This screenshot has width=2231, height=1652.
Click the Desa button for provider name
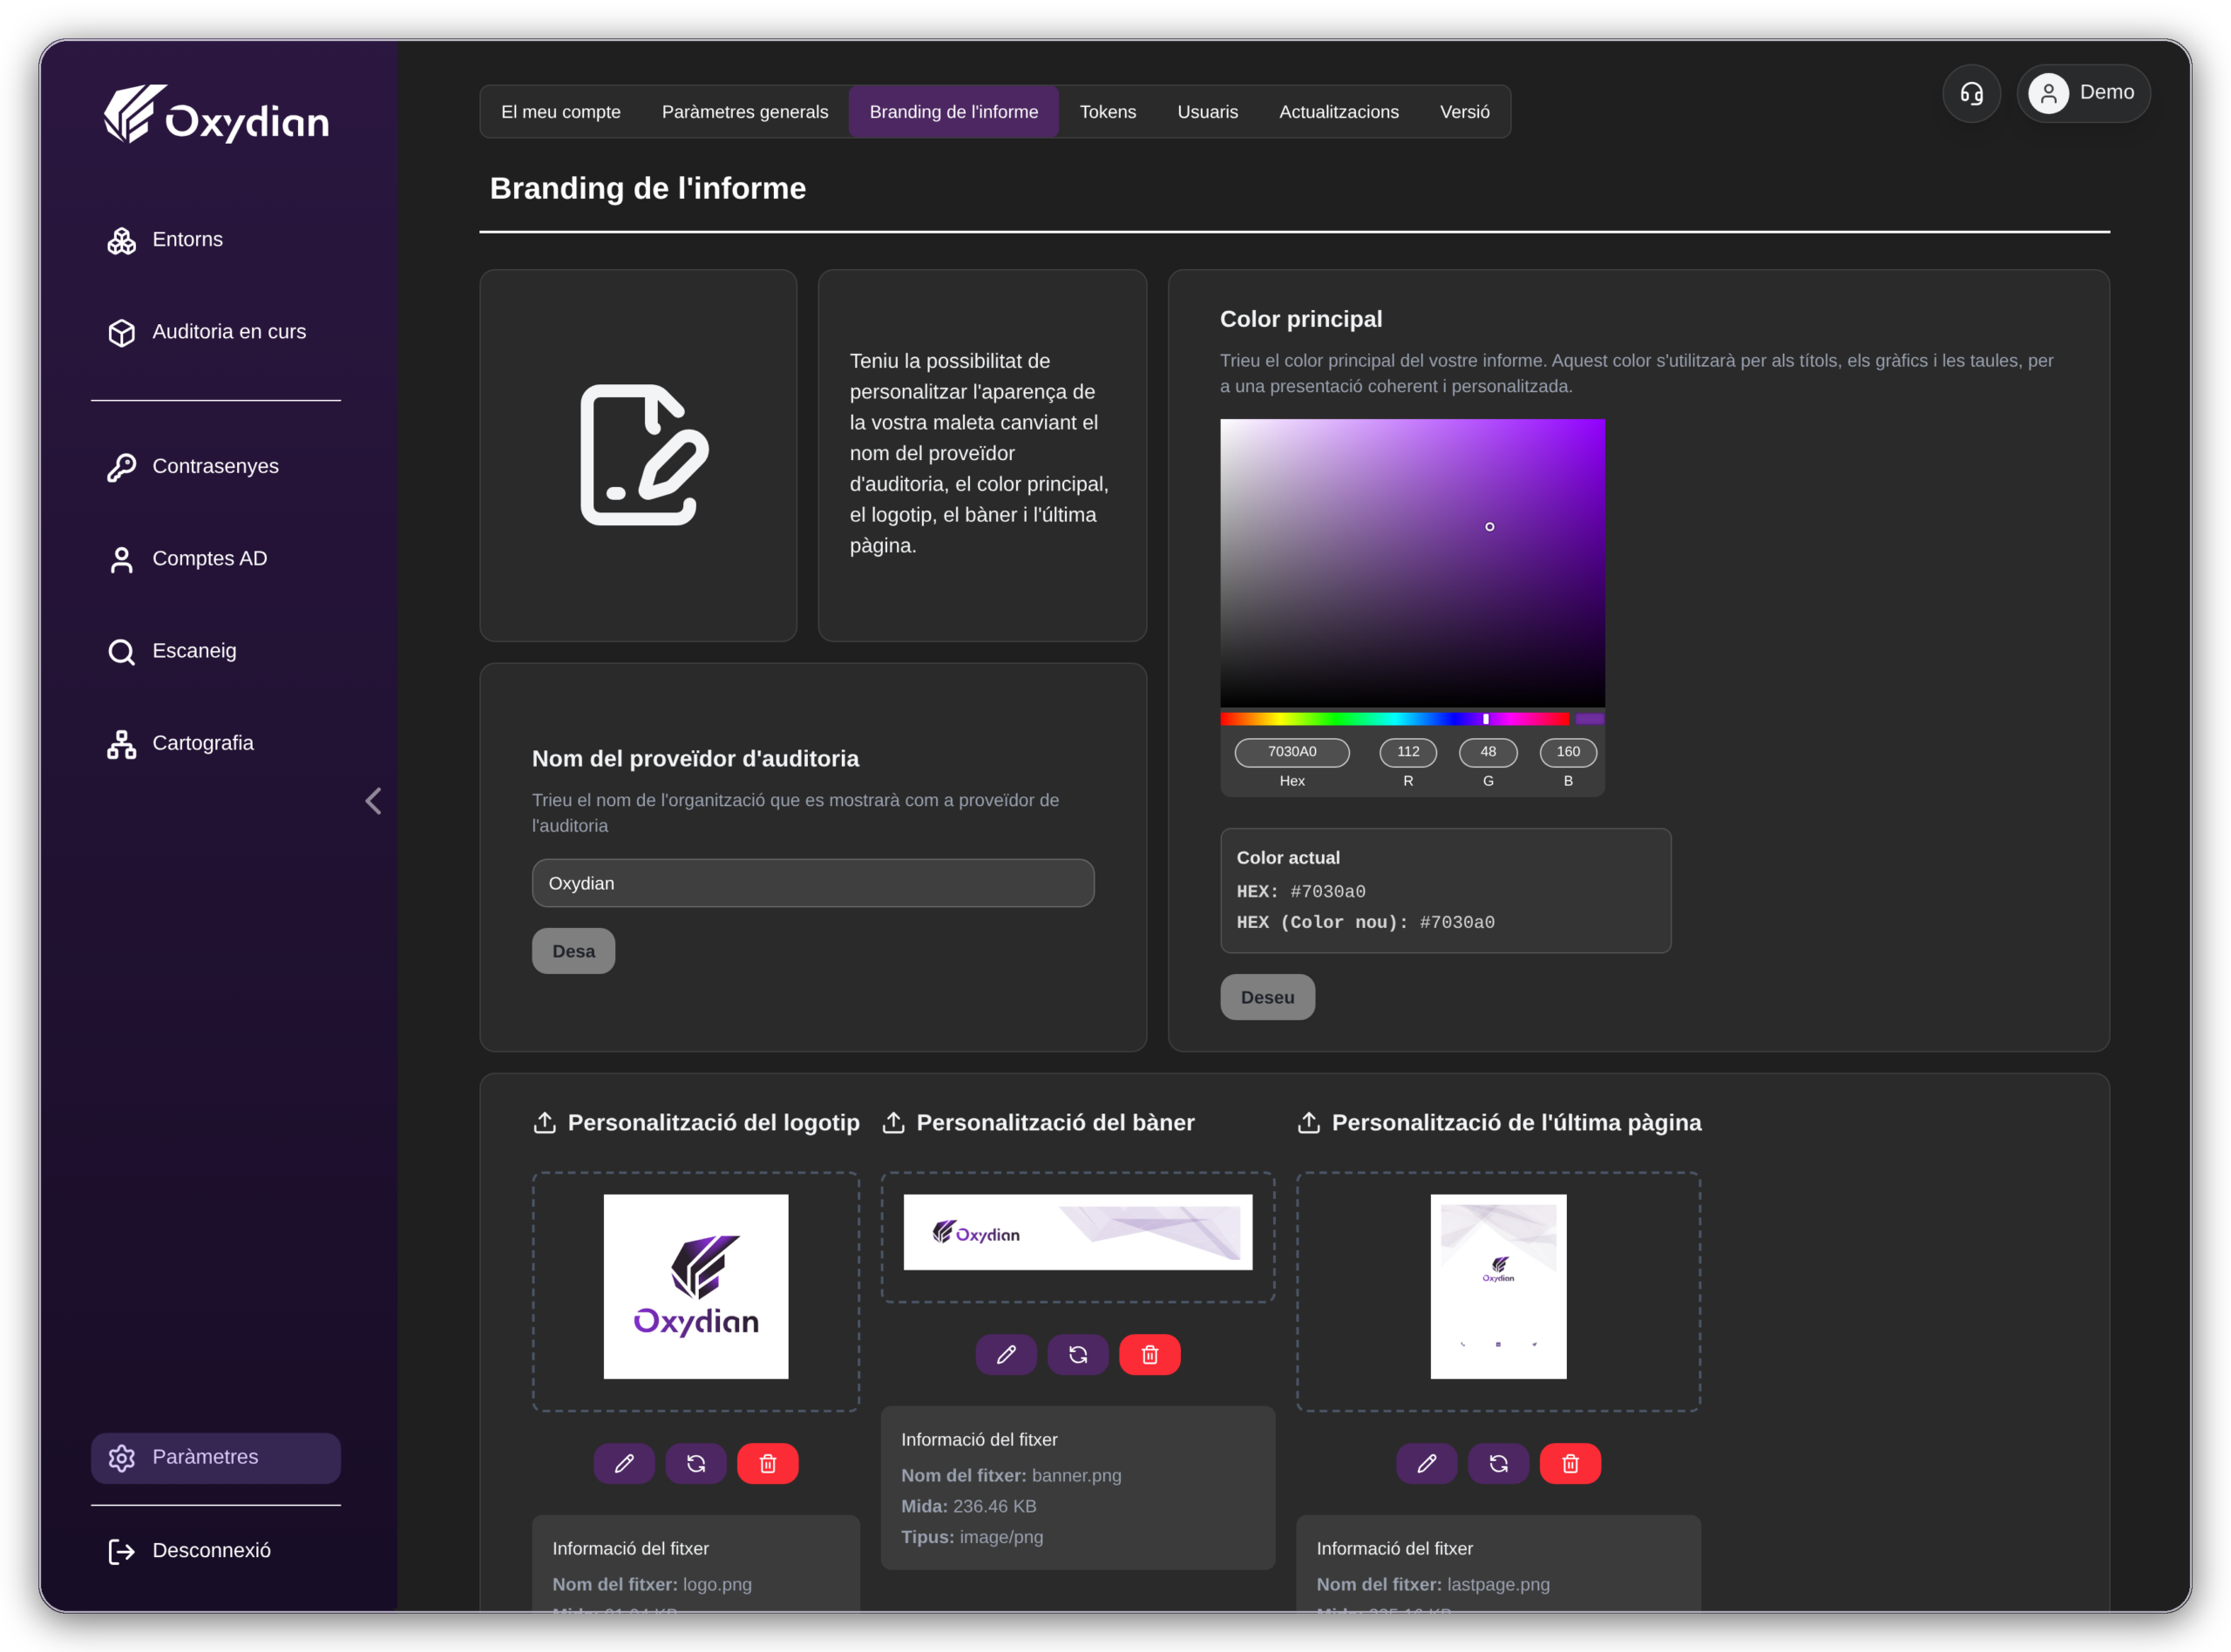(574, 952)
